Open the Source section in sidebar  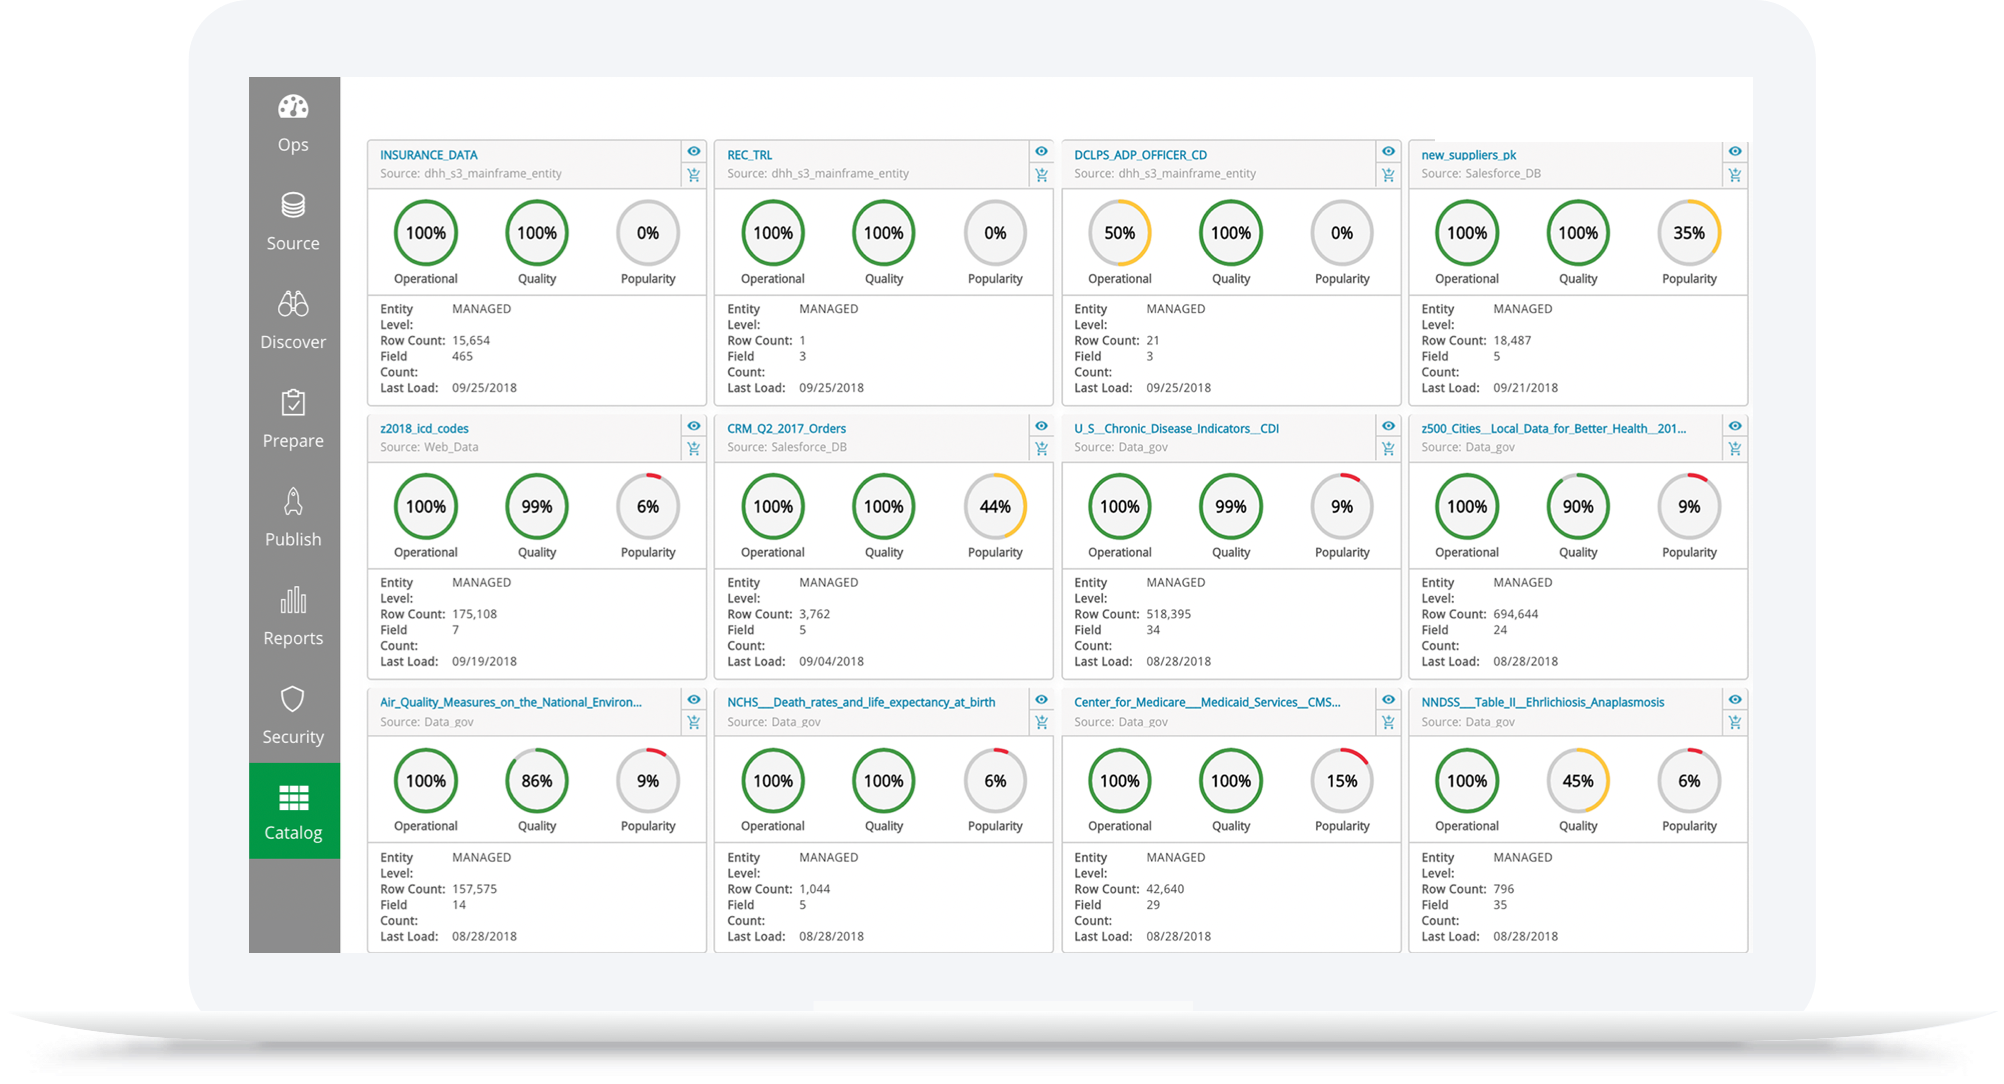point(293,222)
